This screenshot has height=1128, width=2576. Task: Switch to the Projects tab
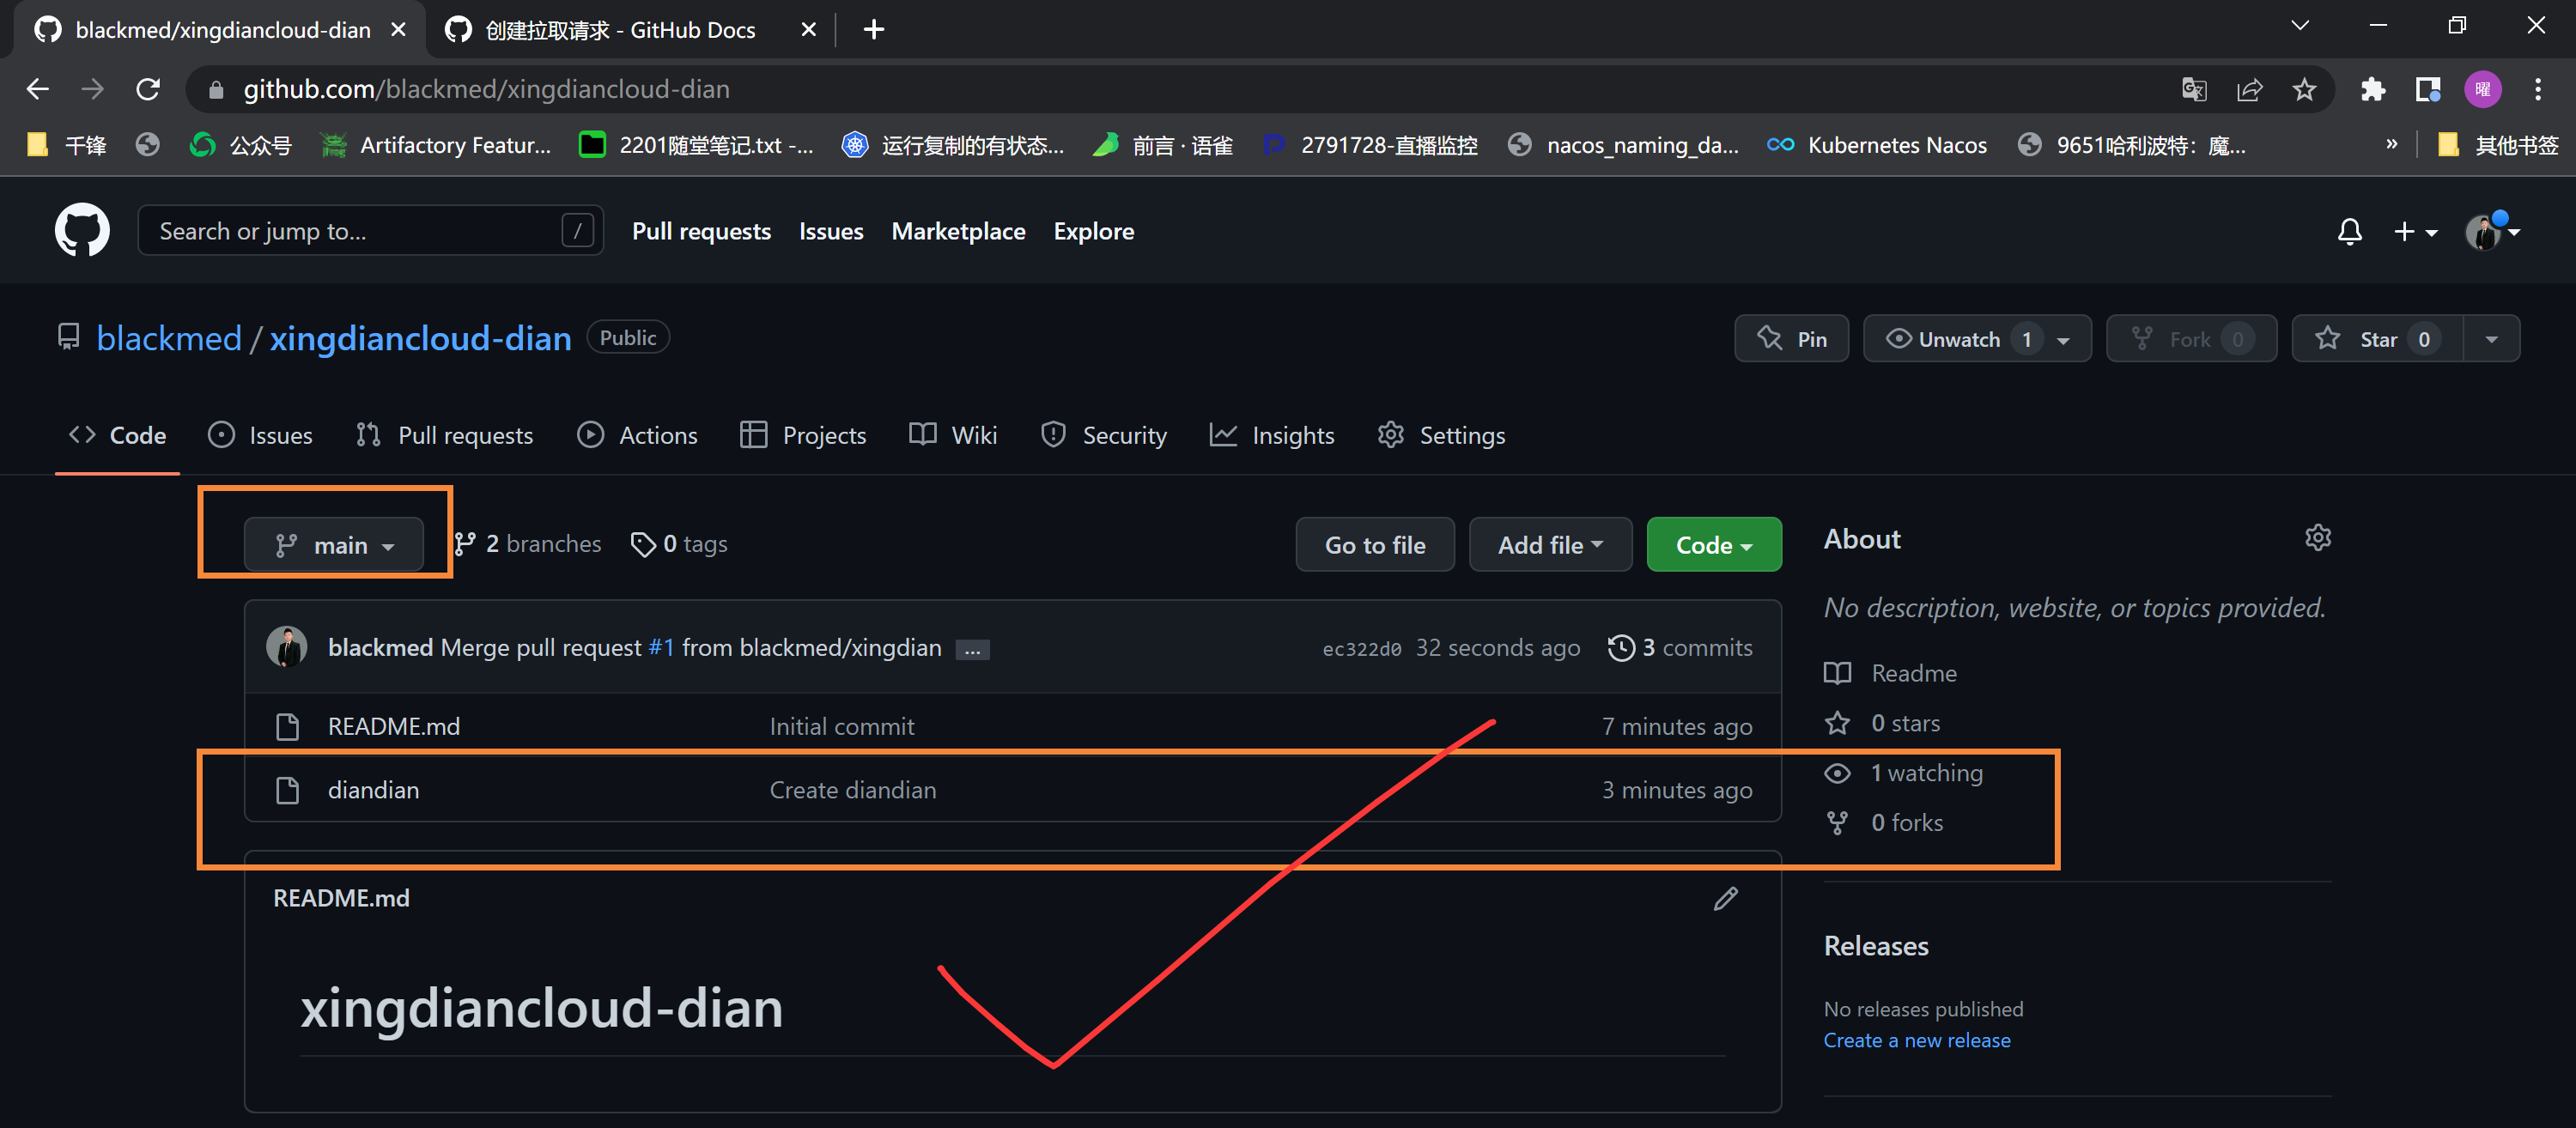pyautogui.click(x=803, y=435)
